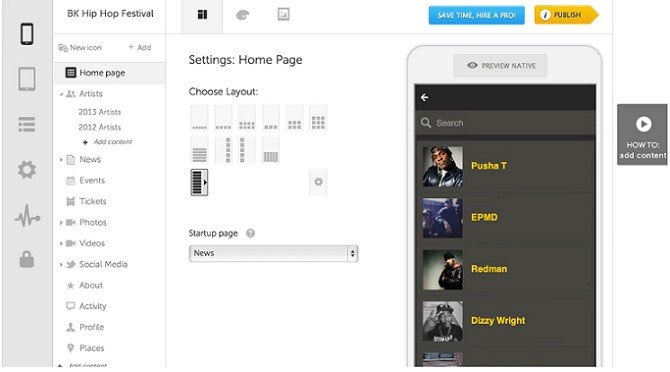670x372 pixels.
Task: Click the layout gear icon under Choose Layout
Action: [x=318, y=182]
